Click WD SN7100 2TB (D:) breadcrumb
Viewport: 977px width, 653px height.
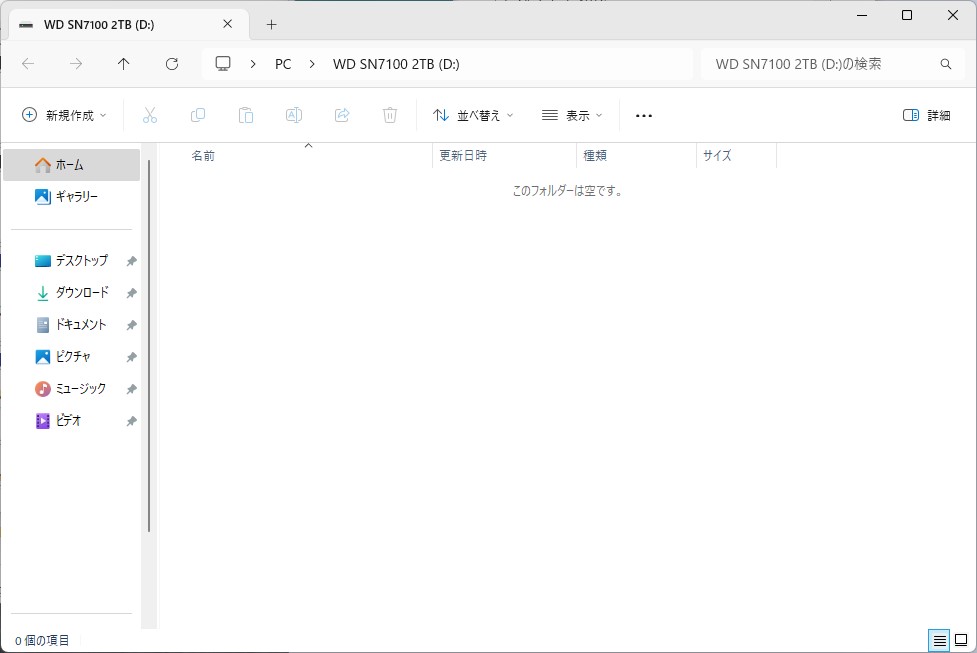396,64
